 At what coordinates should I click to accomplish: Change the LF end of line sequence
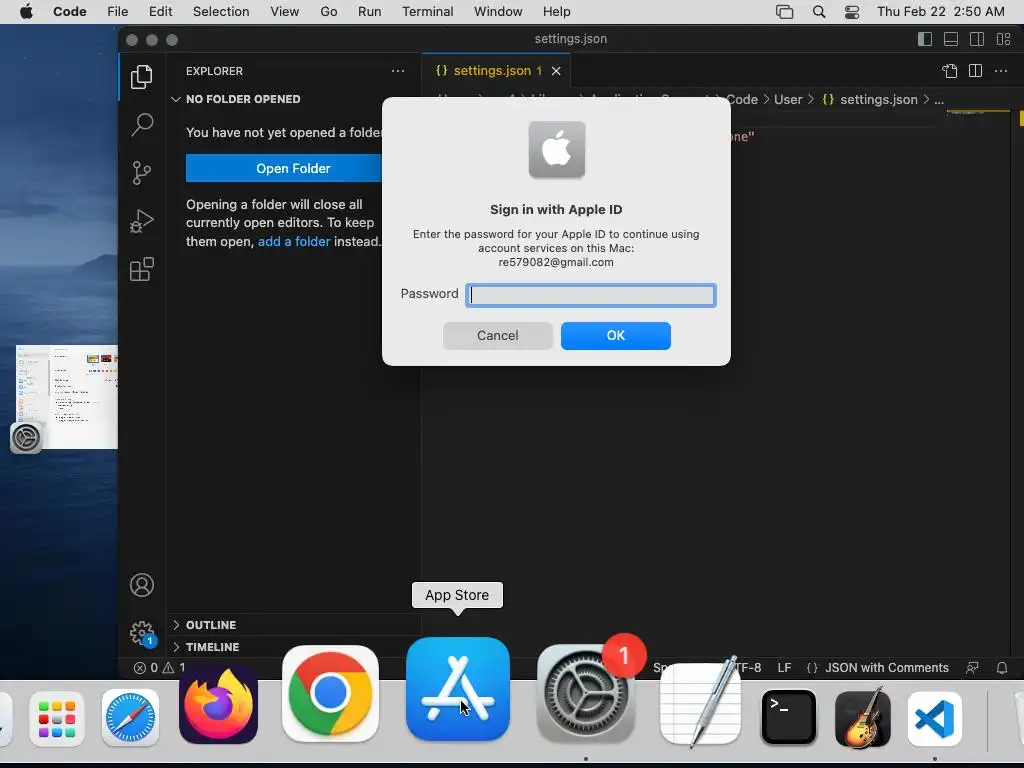click(x=784, y=667)
